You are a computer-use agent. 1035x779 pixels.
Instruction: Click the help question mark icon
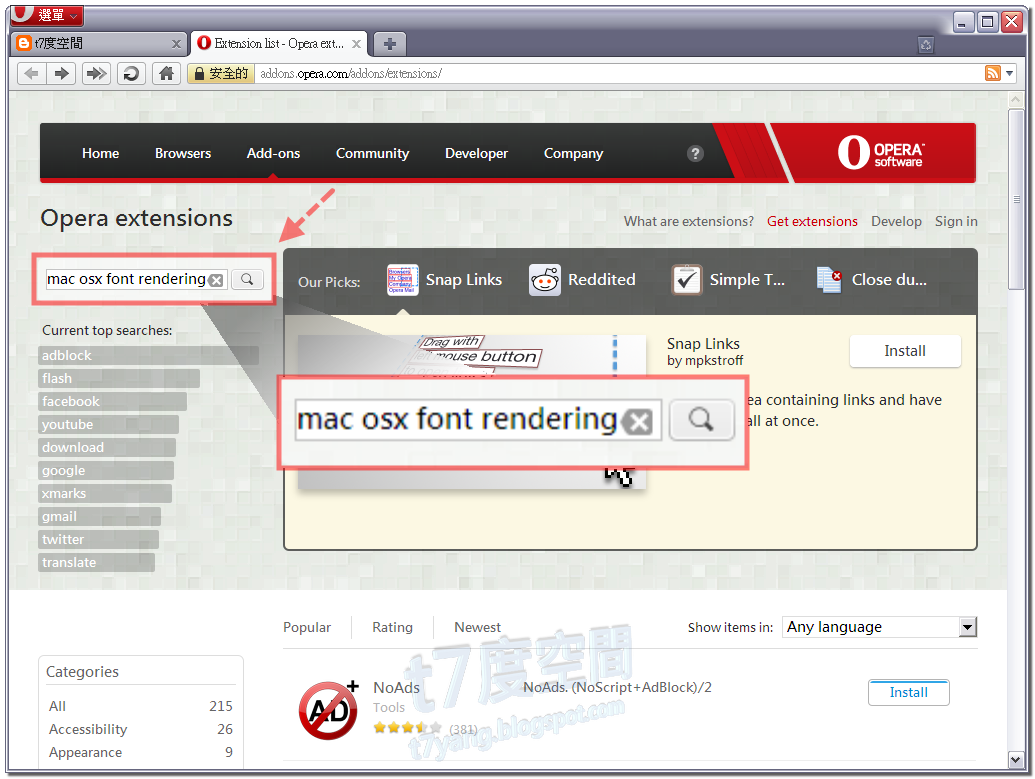(x=695, y=153)
